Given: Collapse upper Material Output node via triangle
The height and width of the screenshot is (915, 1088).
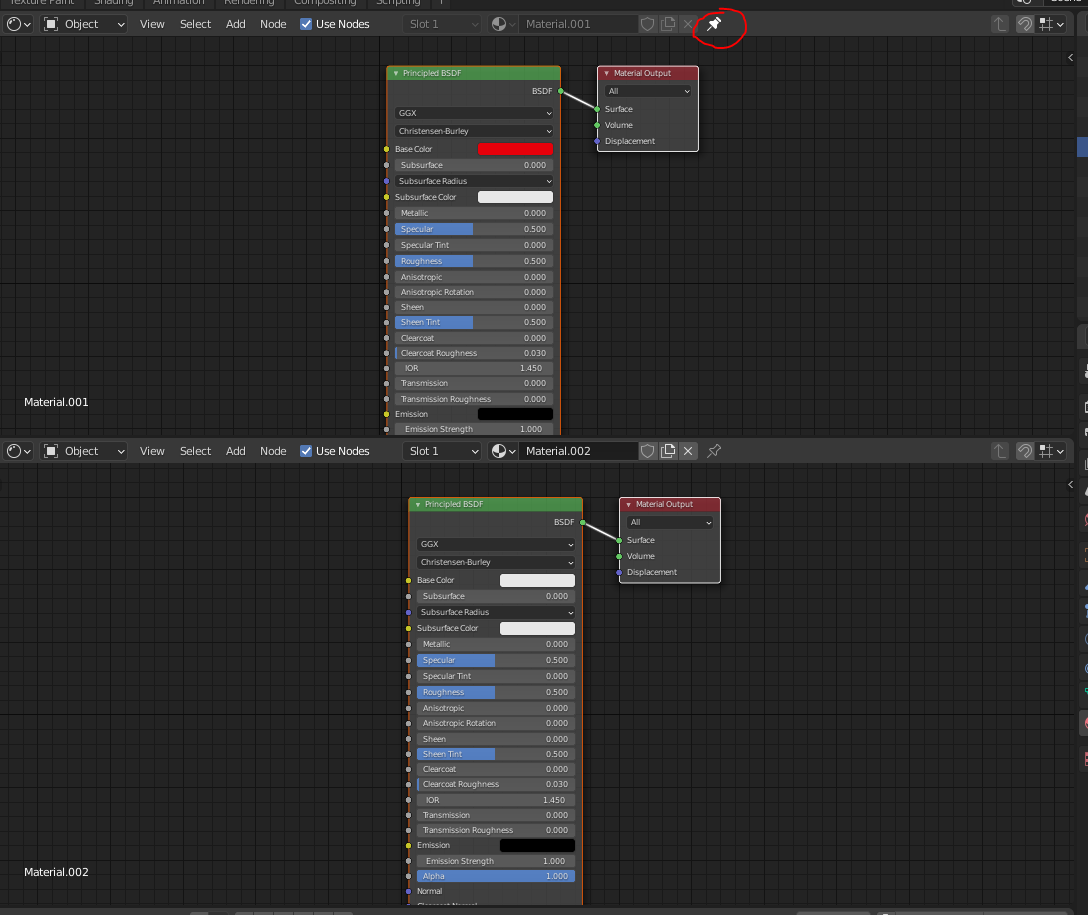Looking at the screenshot, I should click(606, 74).
